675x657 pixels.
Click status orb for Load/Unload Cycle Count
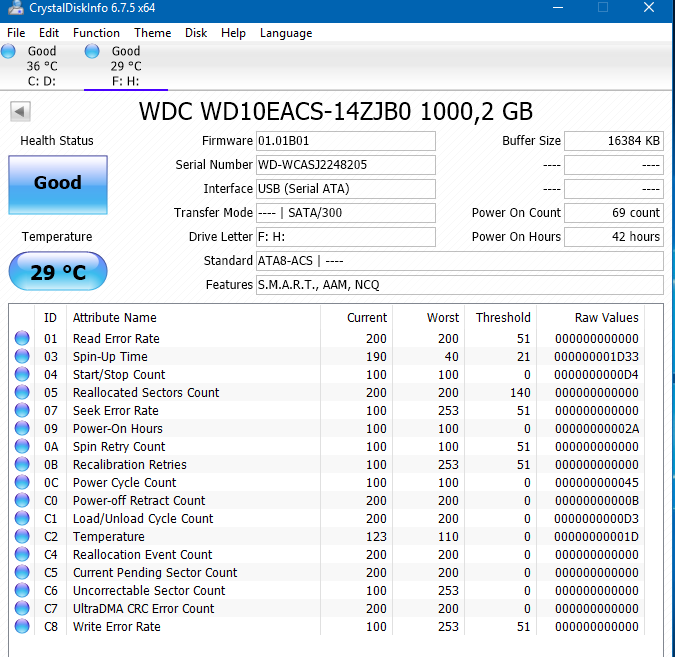pos(22,518)
